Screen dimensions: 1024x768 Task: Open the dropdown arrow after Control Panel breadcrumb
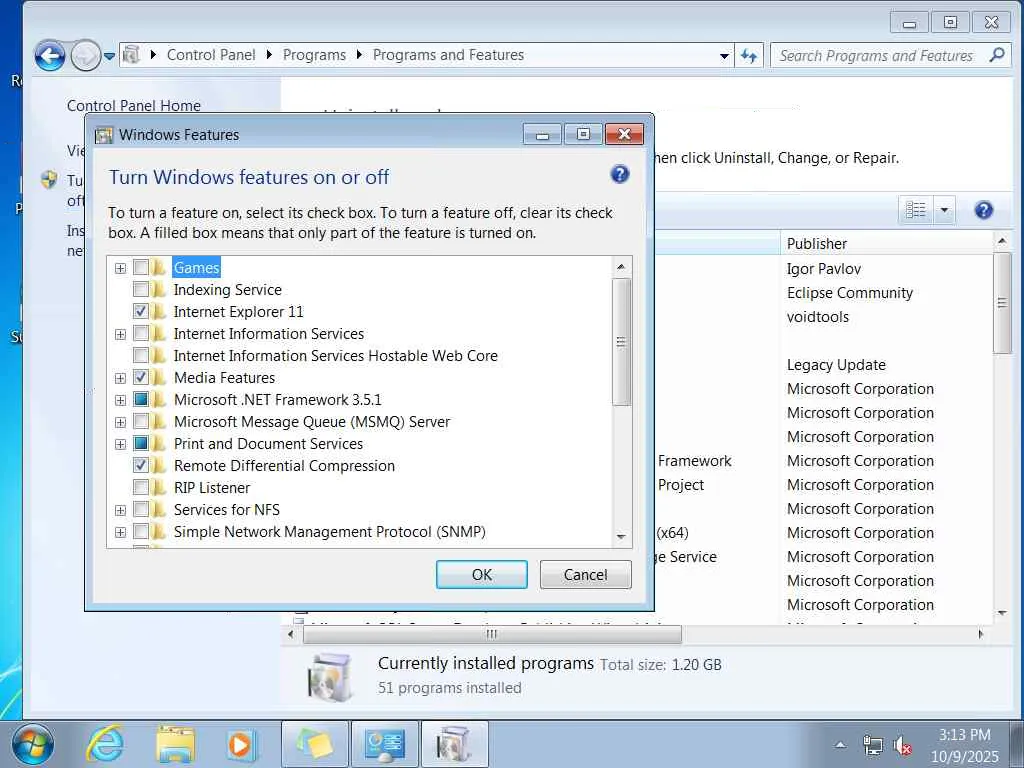pos(269,55)
